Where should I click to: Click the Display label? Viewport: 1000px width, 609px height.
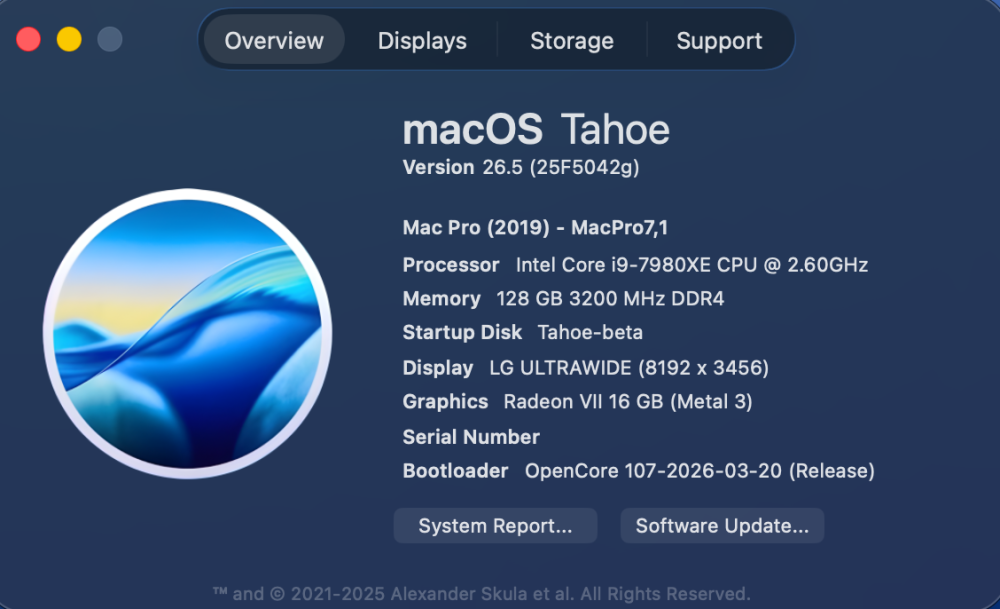point(438,368)
